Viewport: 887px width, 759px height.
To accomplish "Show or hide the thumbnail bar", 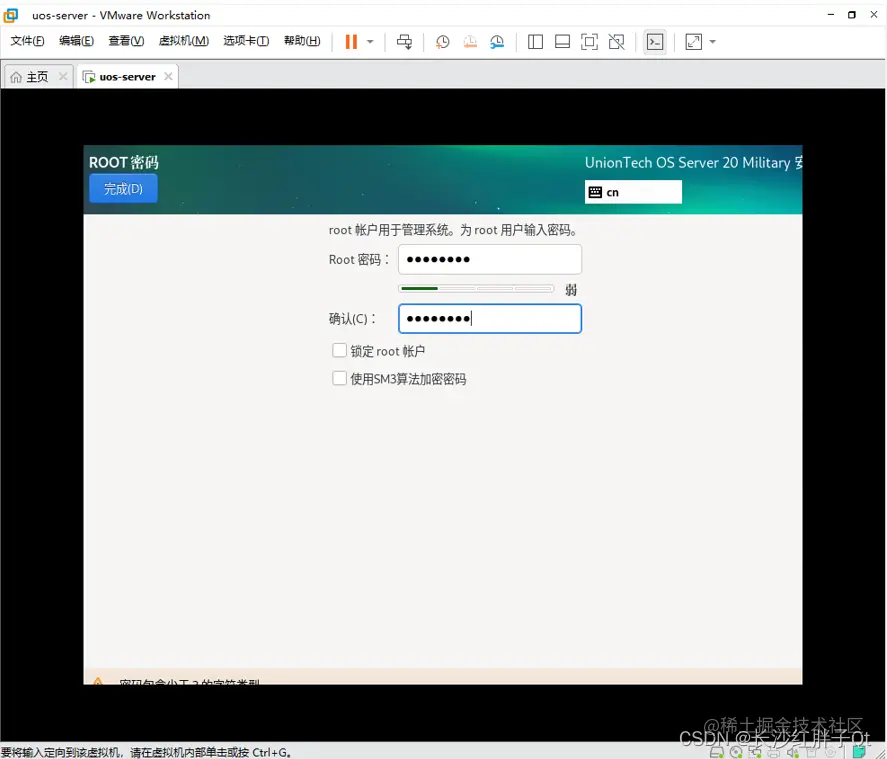I will (561, 41).
